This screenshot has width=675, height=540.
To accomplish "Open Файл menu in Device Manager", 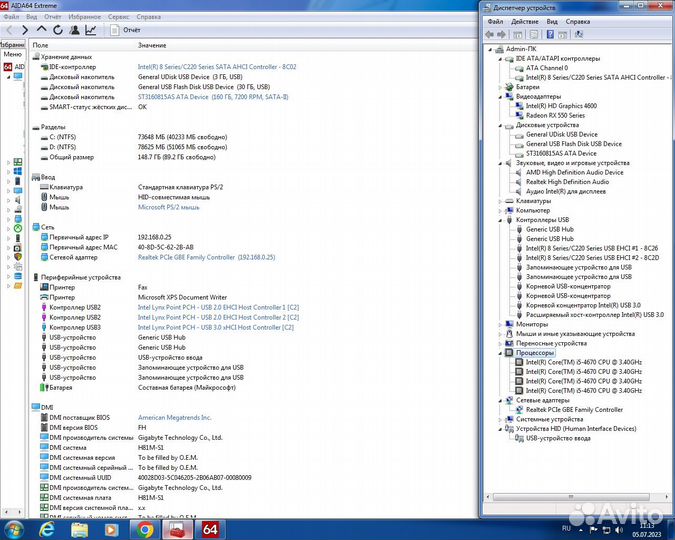I will (x=495, y=21).
